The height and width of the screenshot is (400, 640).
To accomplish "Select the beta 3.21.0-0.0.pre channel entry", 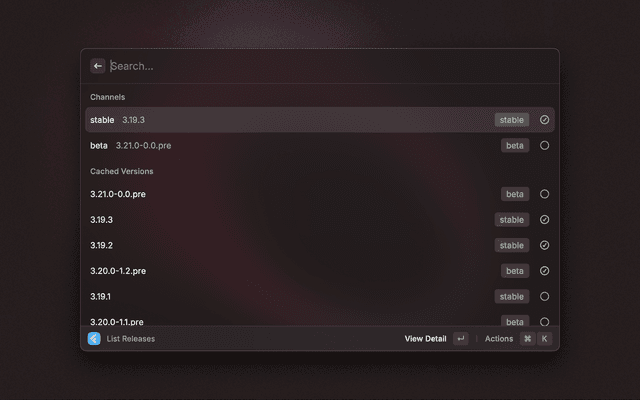I will pos(320,145).
